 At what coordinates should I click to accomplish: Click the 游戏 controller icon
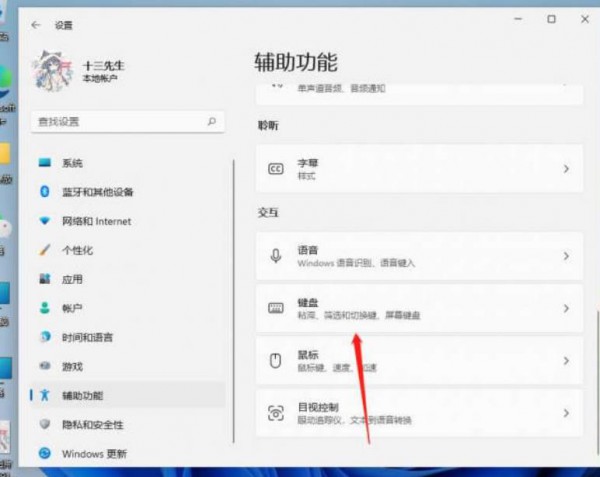point(45,366)
